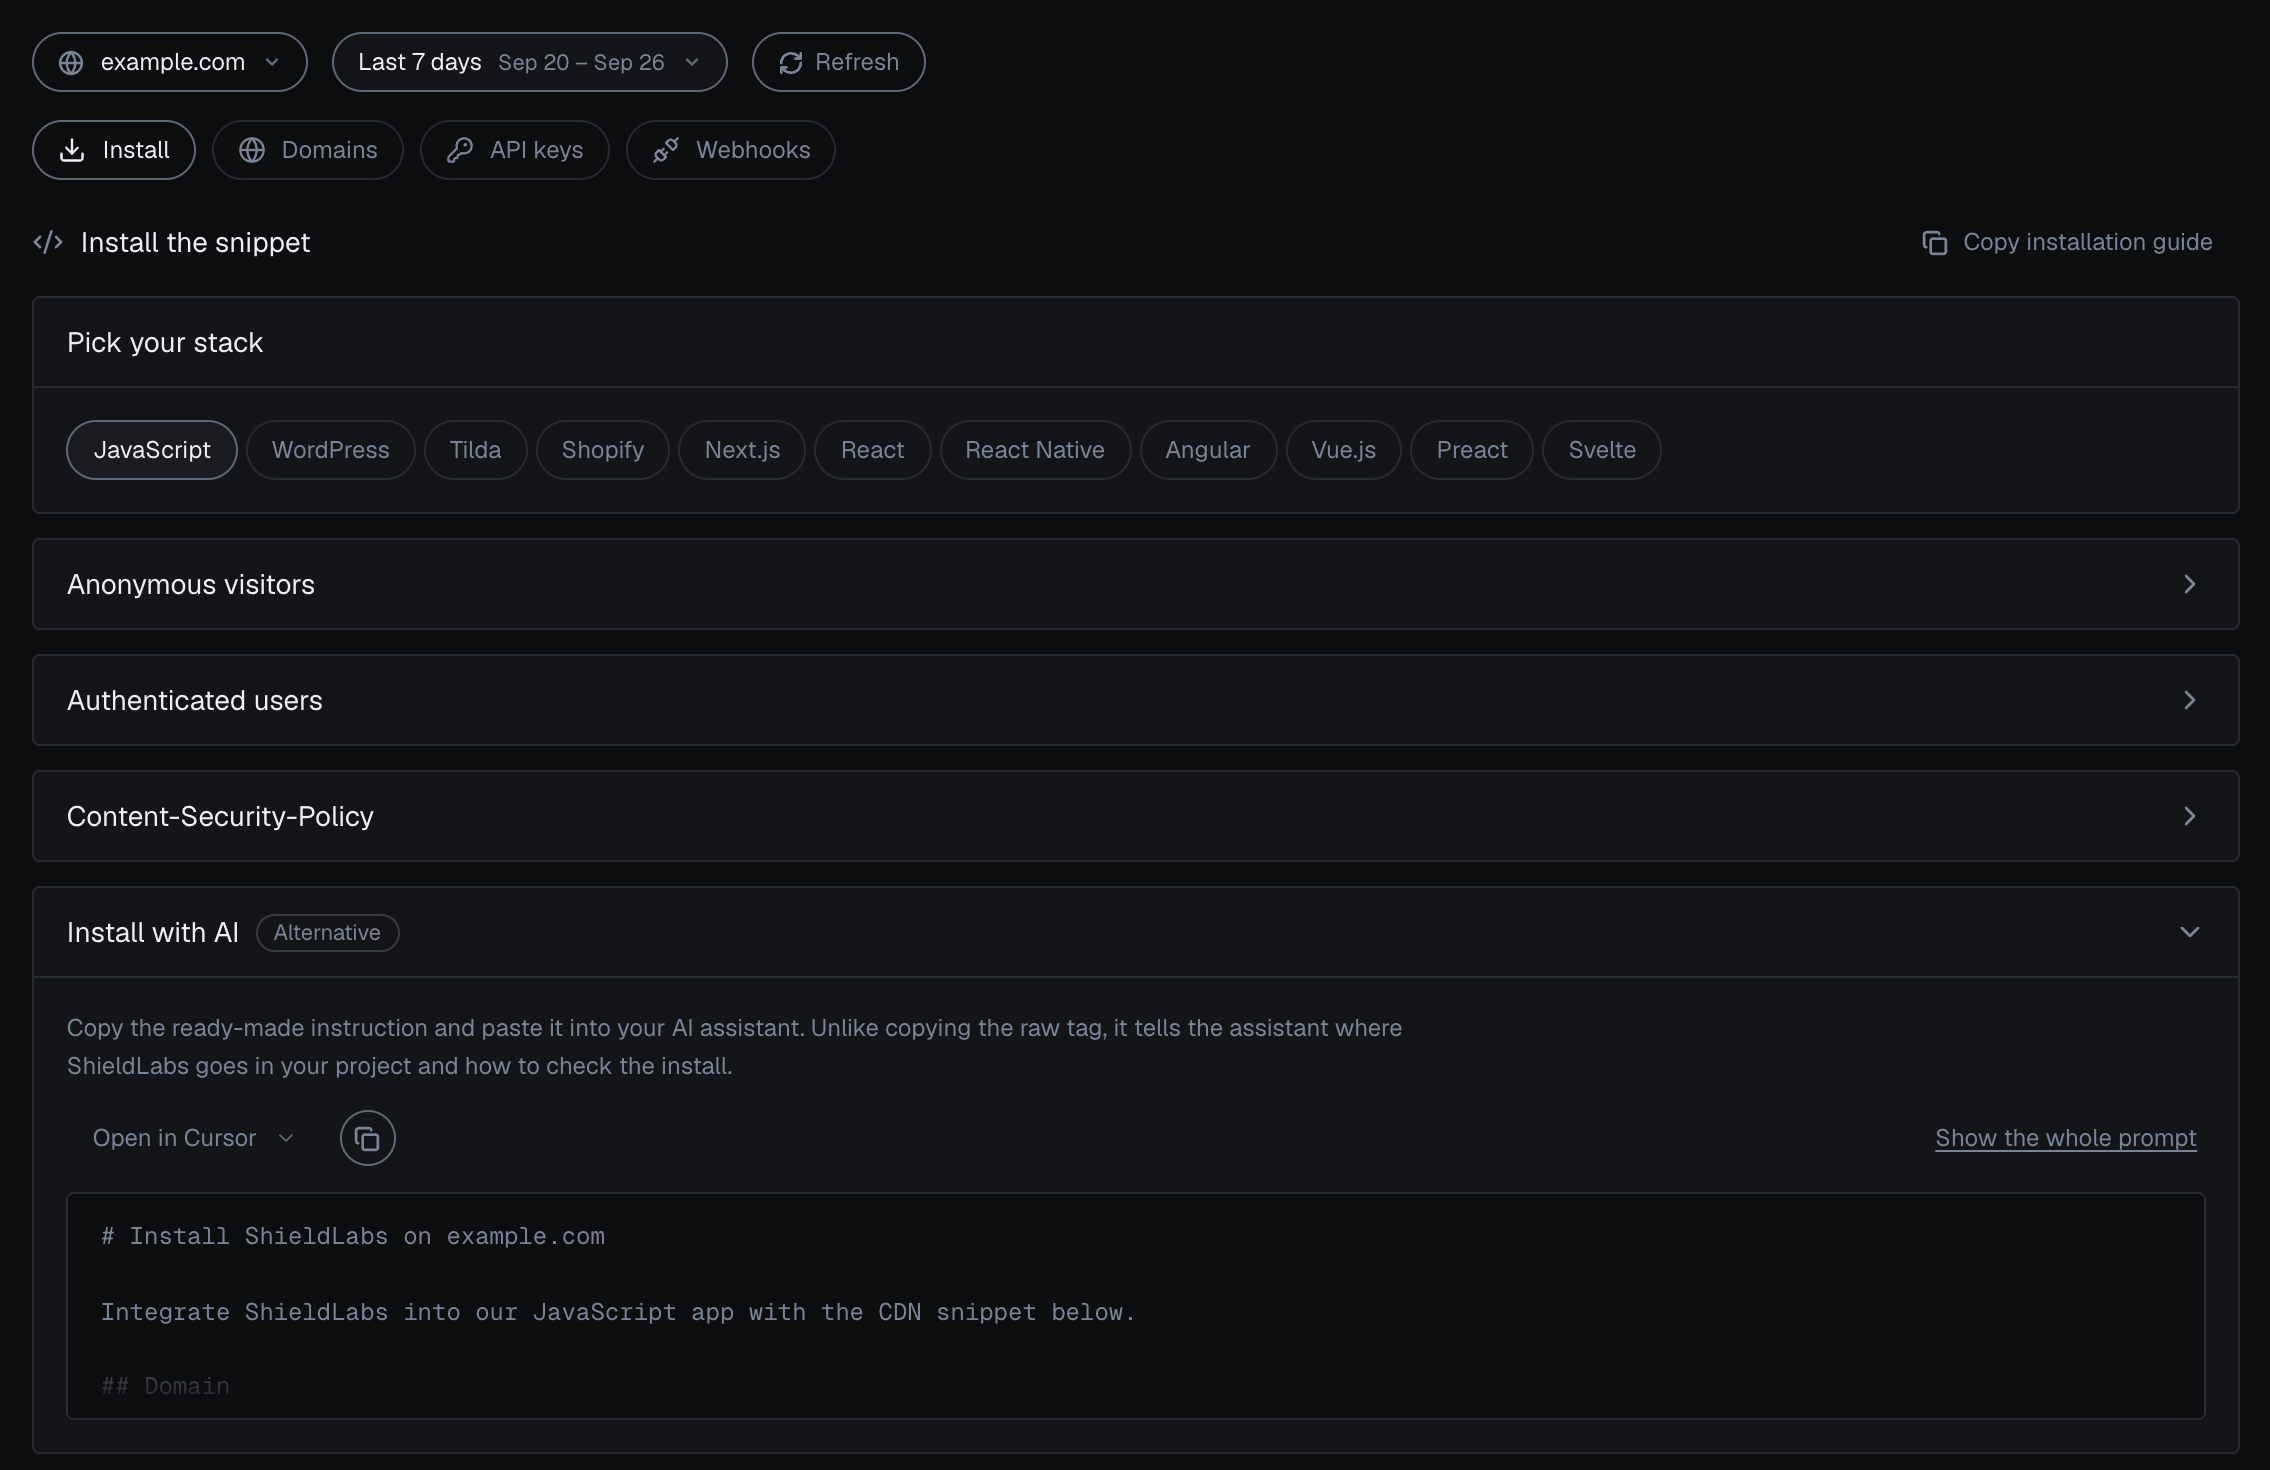The image size is (2270, 1470).
Task: Click the globe icon beside example.com
Action: click(x=71, y=62)
